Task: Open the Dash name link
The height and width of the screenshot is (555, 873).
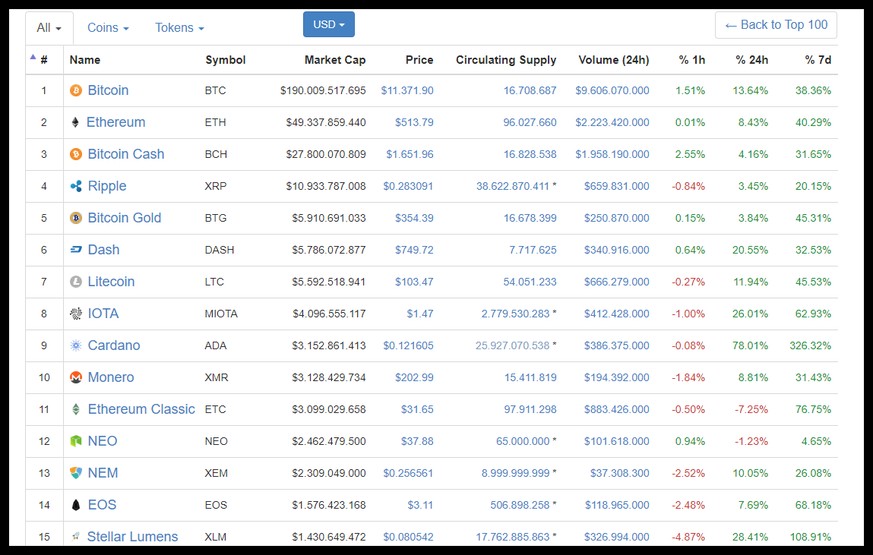Action: point(104,250)
